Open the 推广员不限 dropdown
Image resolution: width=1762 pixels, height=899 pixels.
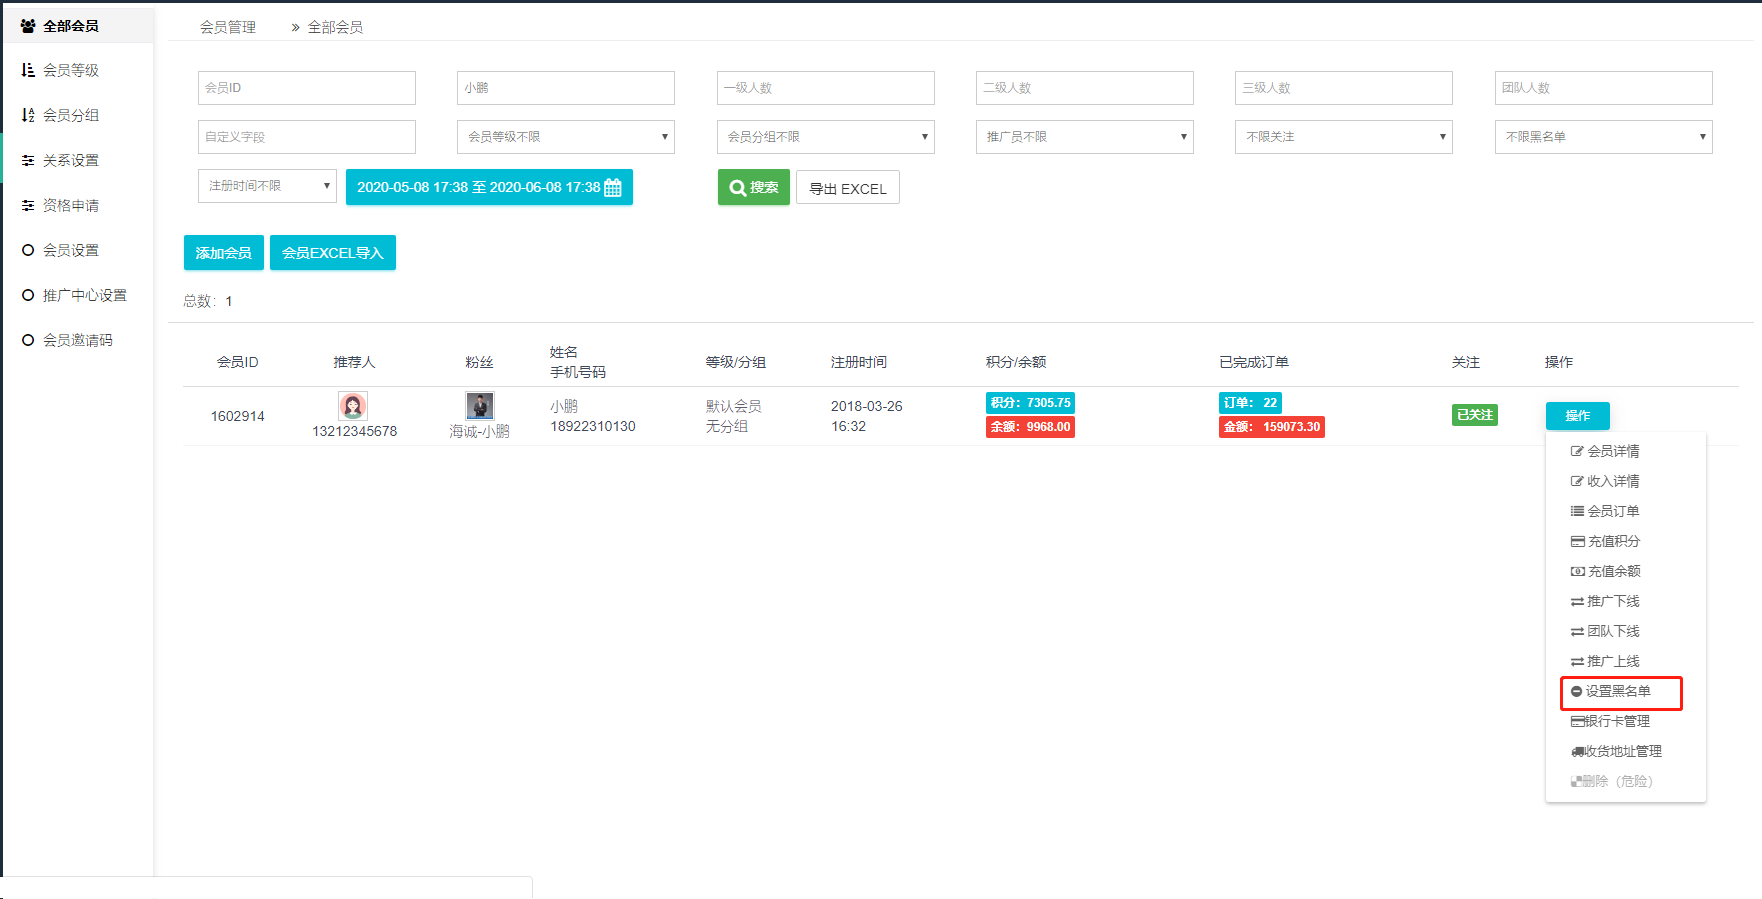coord(1085,137)
